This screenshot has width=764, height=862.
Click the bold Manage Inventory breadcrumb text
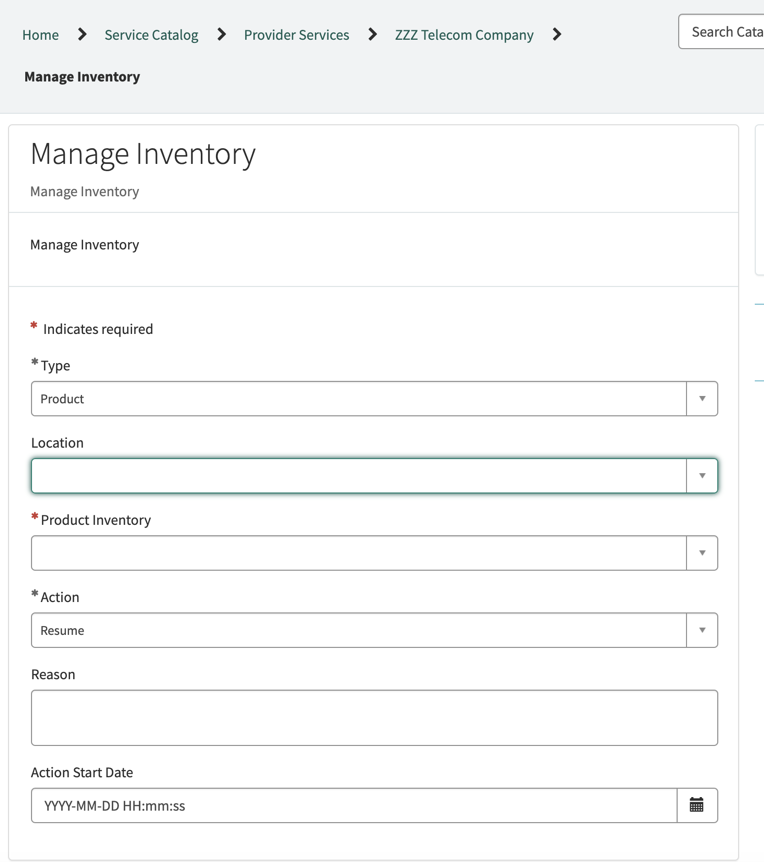point(82,76)
